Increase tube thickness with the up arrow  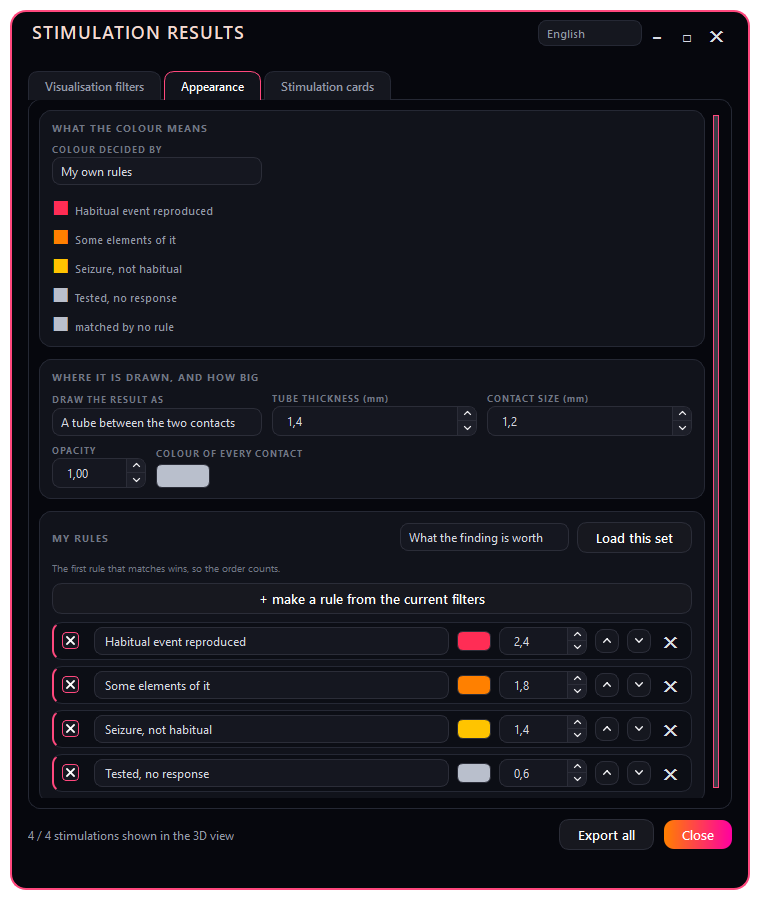tap(467, 414)
